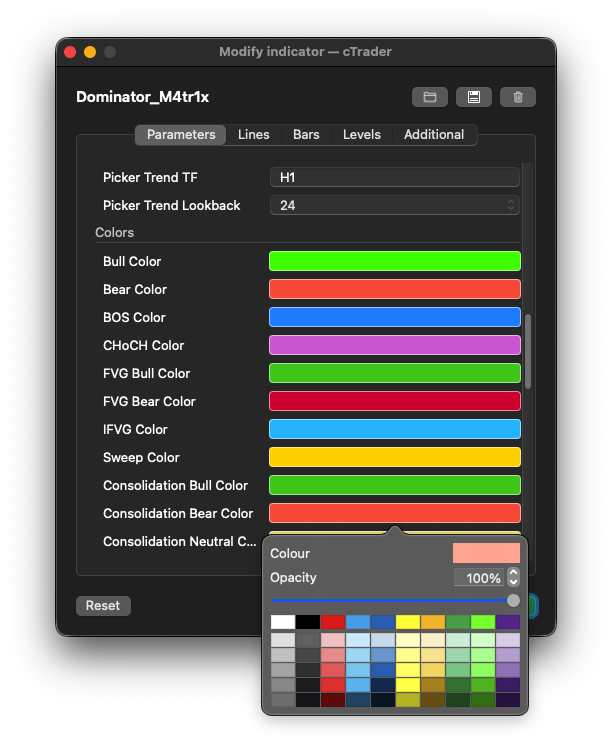Image resolution: width=612 pixels, height=755 pixels.
Task: Click the Opacity percentage field
Action: click(479, 577)
